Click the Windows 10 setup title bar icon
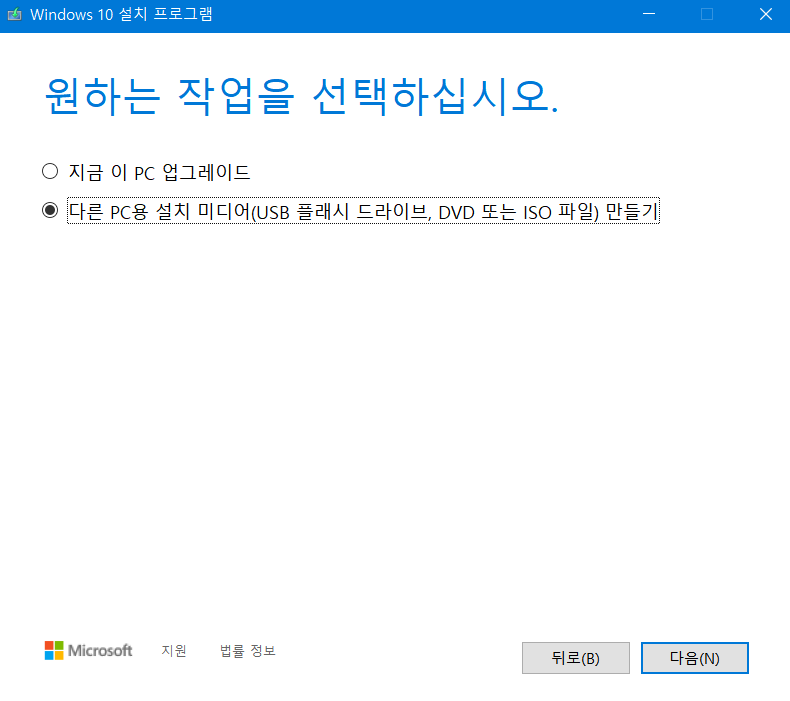This screenshot has width=790, height=701. tap(15, 14)
